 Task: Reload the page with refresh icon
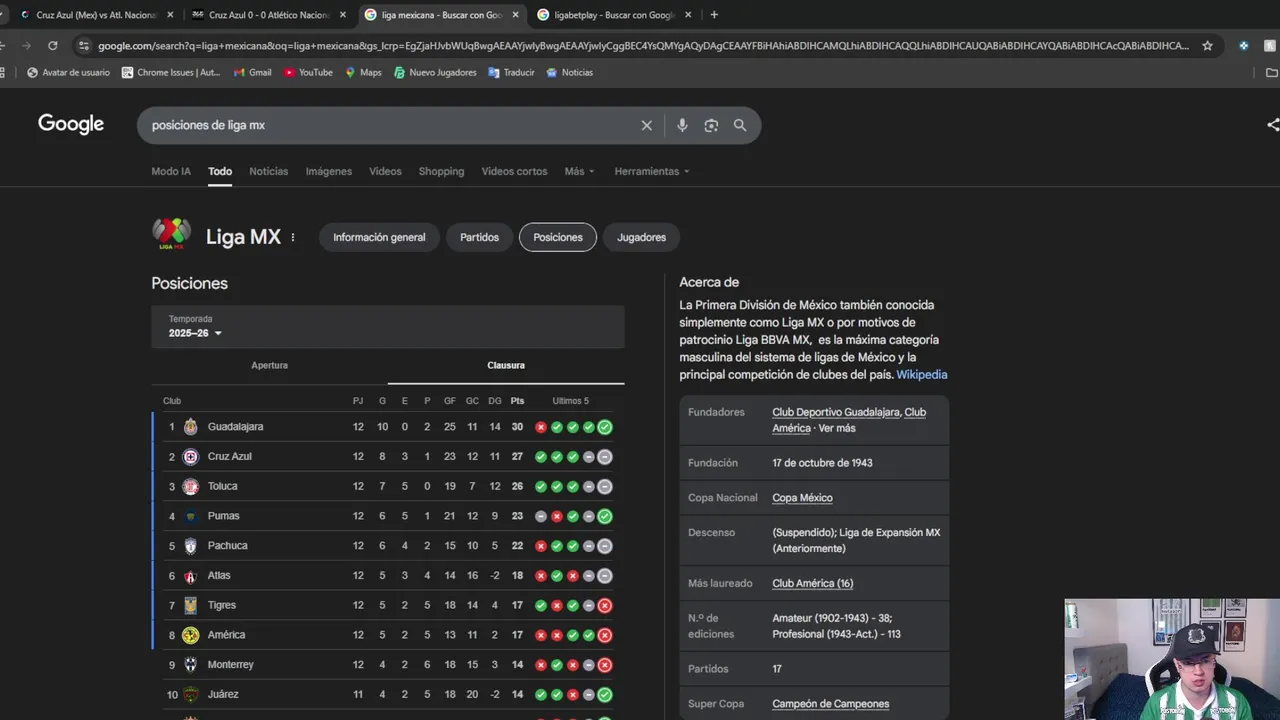[52, 45]
